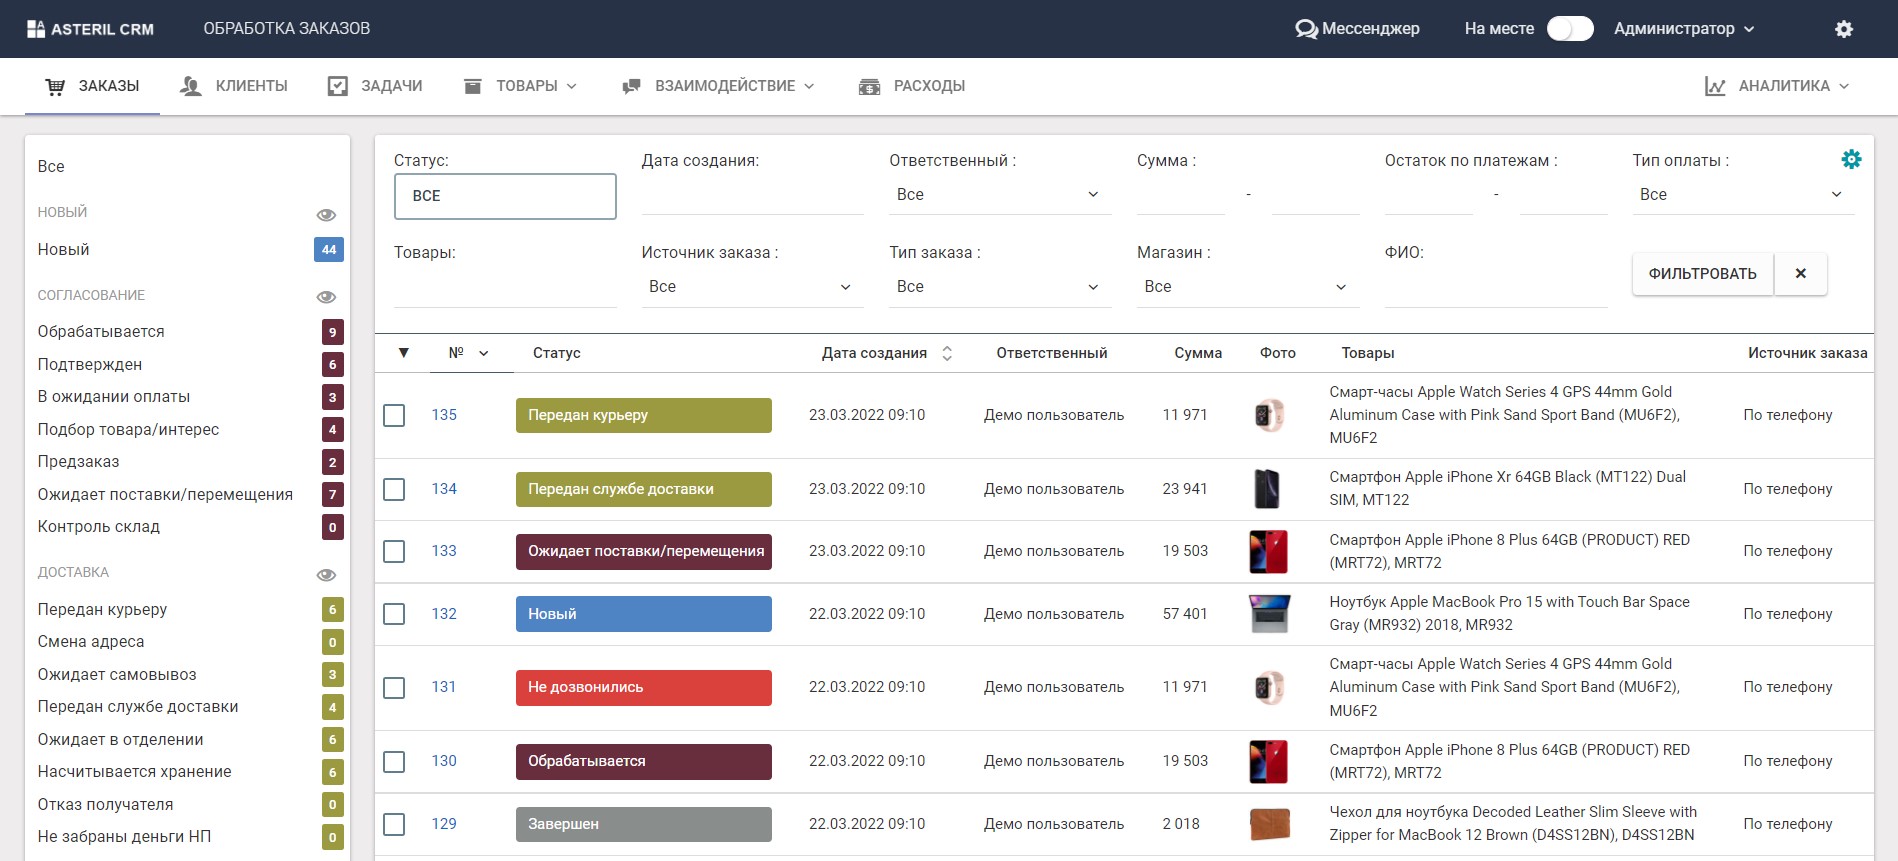Open the "Тип оплаты" dropdown
The width and height of the screenshot is (1898, 861).
click(x=1741, y=195)
